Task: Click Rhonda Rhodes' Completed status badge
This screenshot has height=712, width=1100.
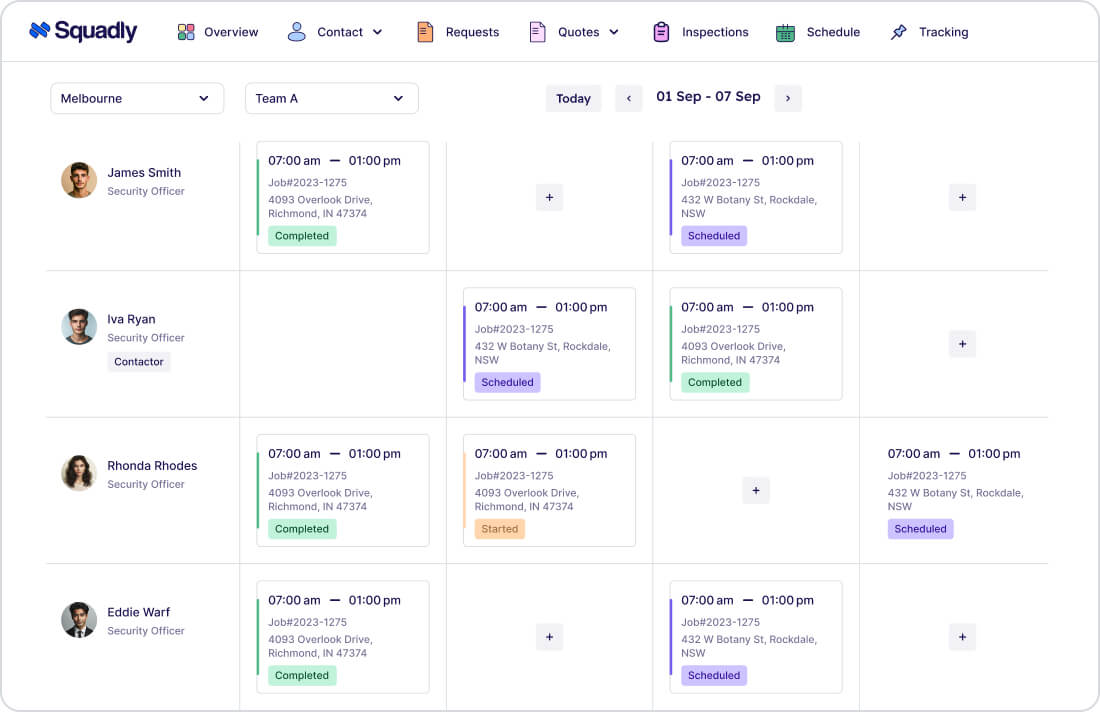Action: [302, 529]
